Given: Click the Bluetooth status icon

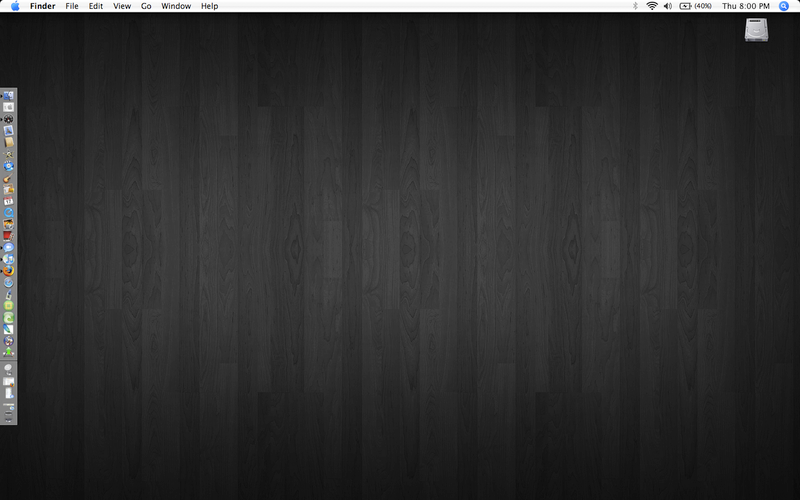Looking at the screenshot, I should pos(635,6).
